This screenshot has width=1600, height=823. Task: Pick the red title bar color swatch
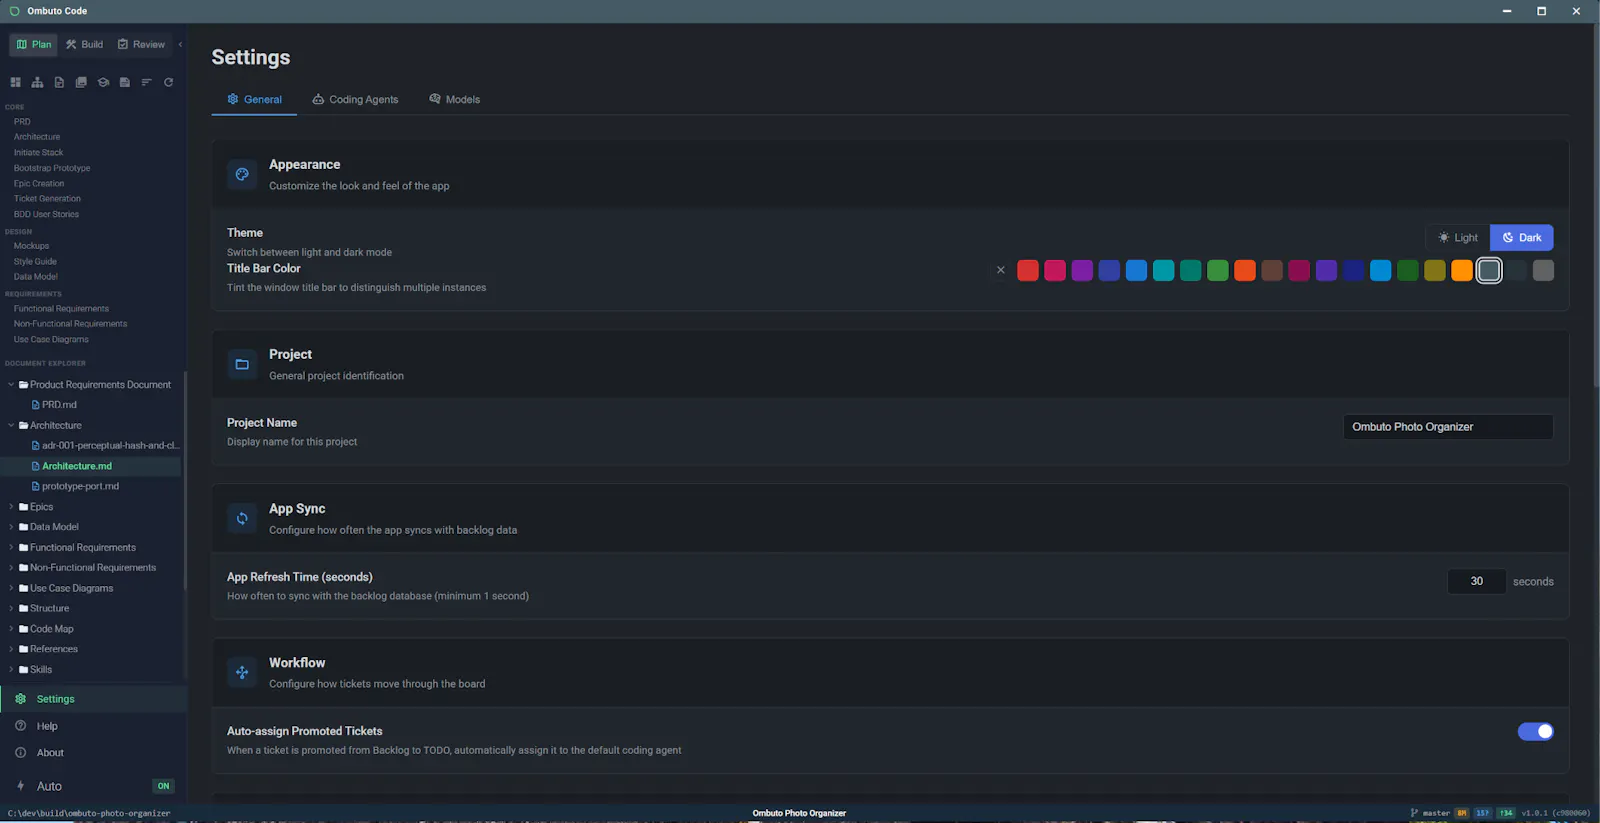[x=1028, y=270]
